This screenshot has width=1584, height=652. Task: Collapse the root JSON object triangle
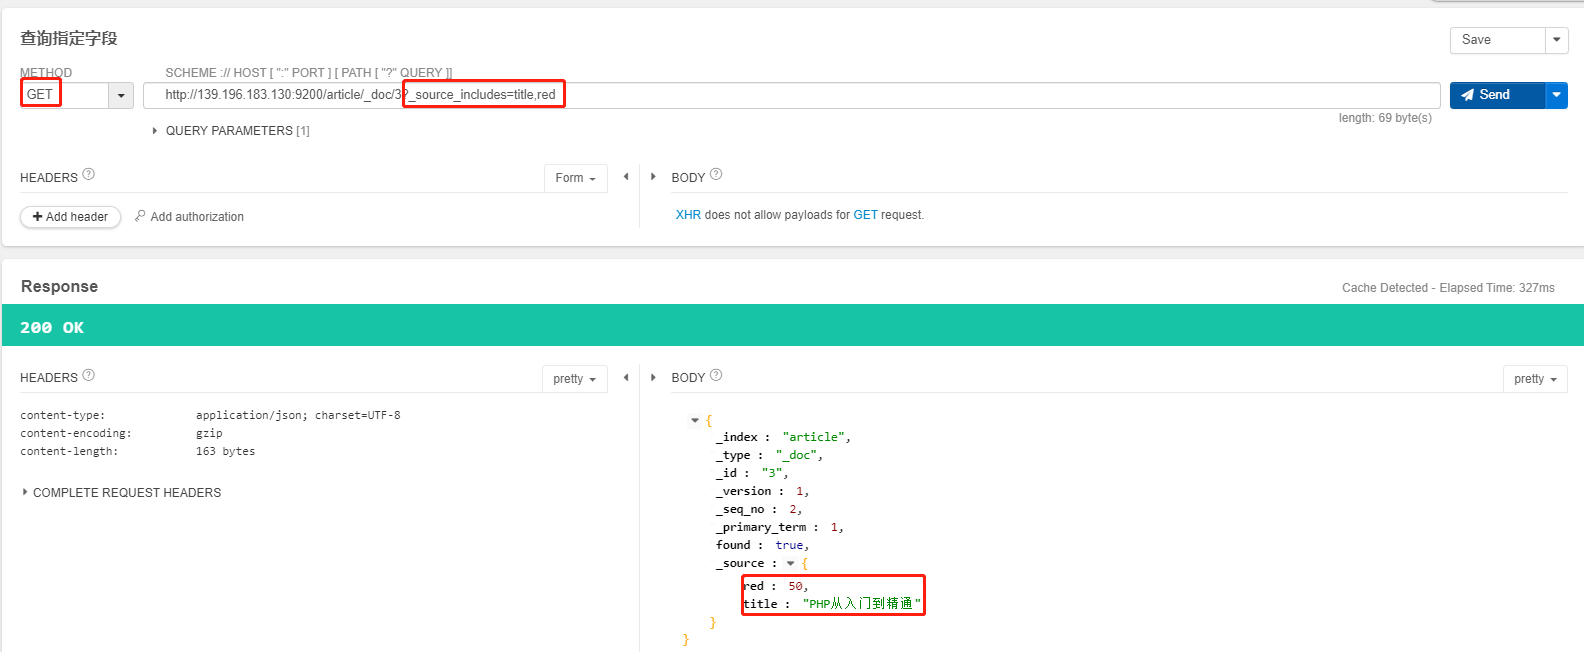[695, 421]
